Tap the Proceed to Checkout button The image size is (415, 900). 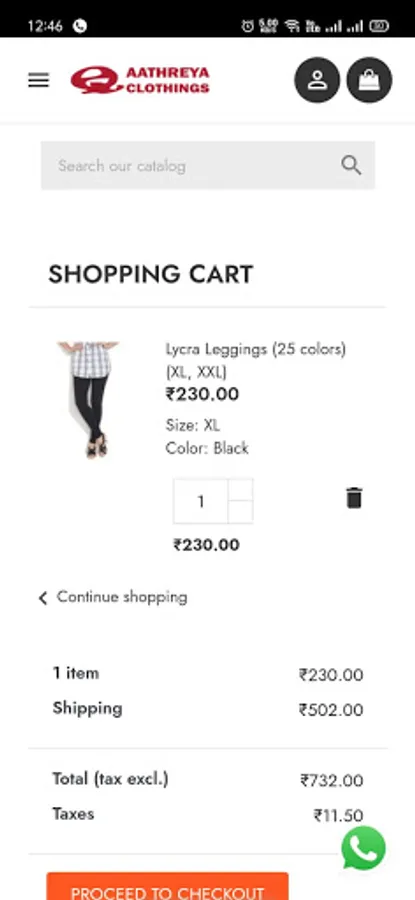pos(167,886)
